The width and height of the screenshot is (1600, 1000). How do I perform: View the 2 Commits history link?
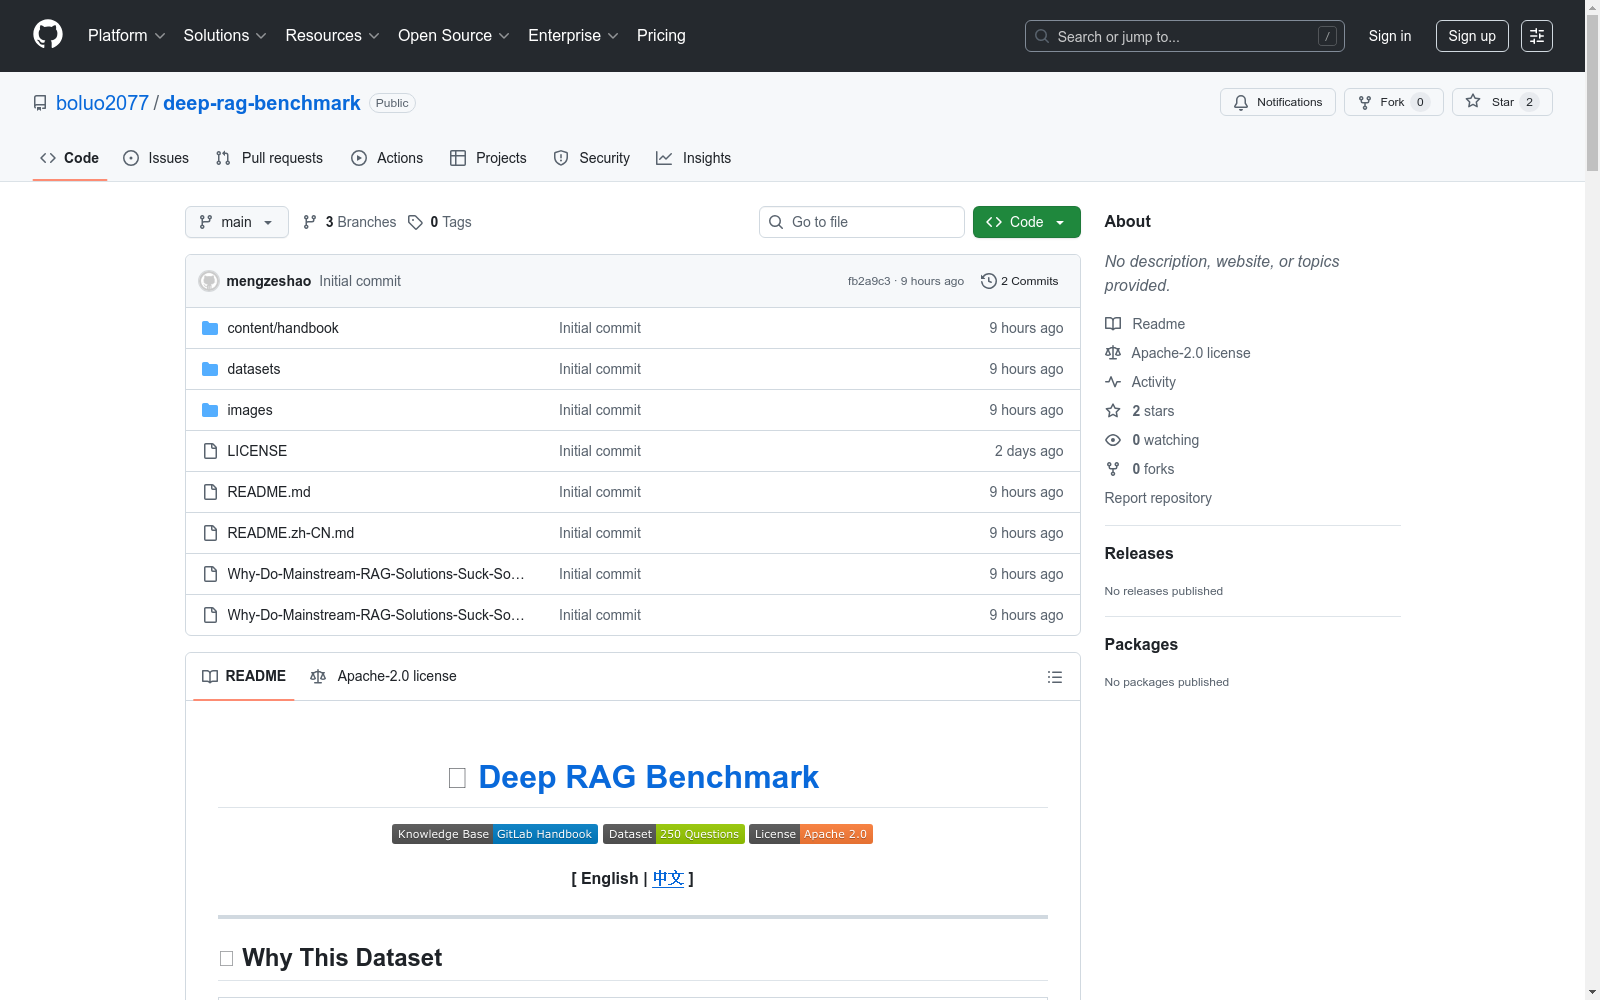pyautogui.click(x=1020, y=281)
